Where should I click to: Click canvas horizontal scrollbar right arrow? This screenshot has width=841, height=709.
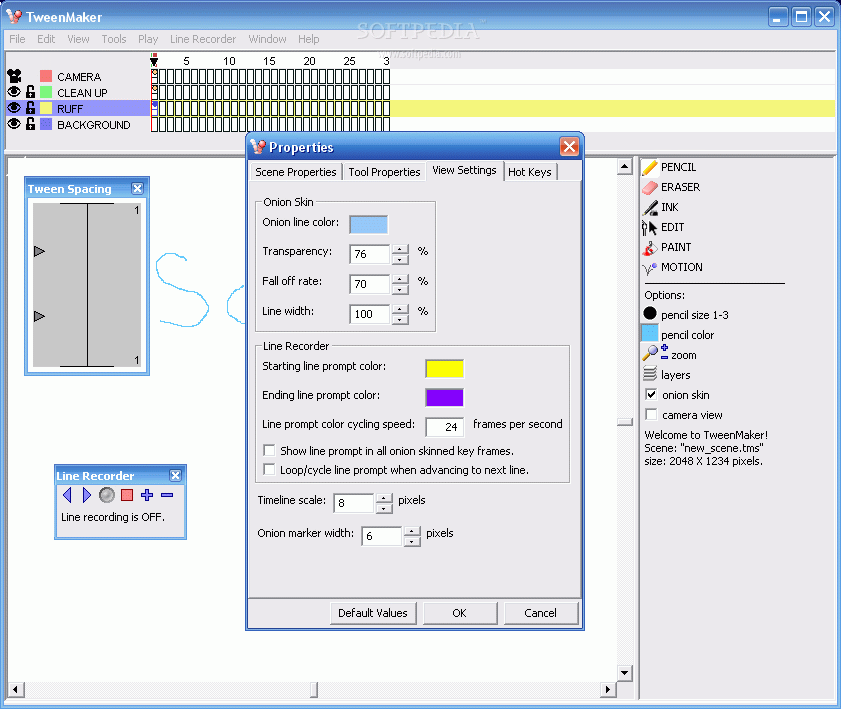(x=608, y=690)
